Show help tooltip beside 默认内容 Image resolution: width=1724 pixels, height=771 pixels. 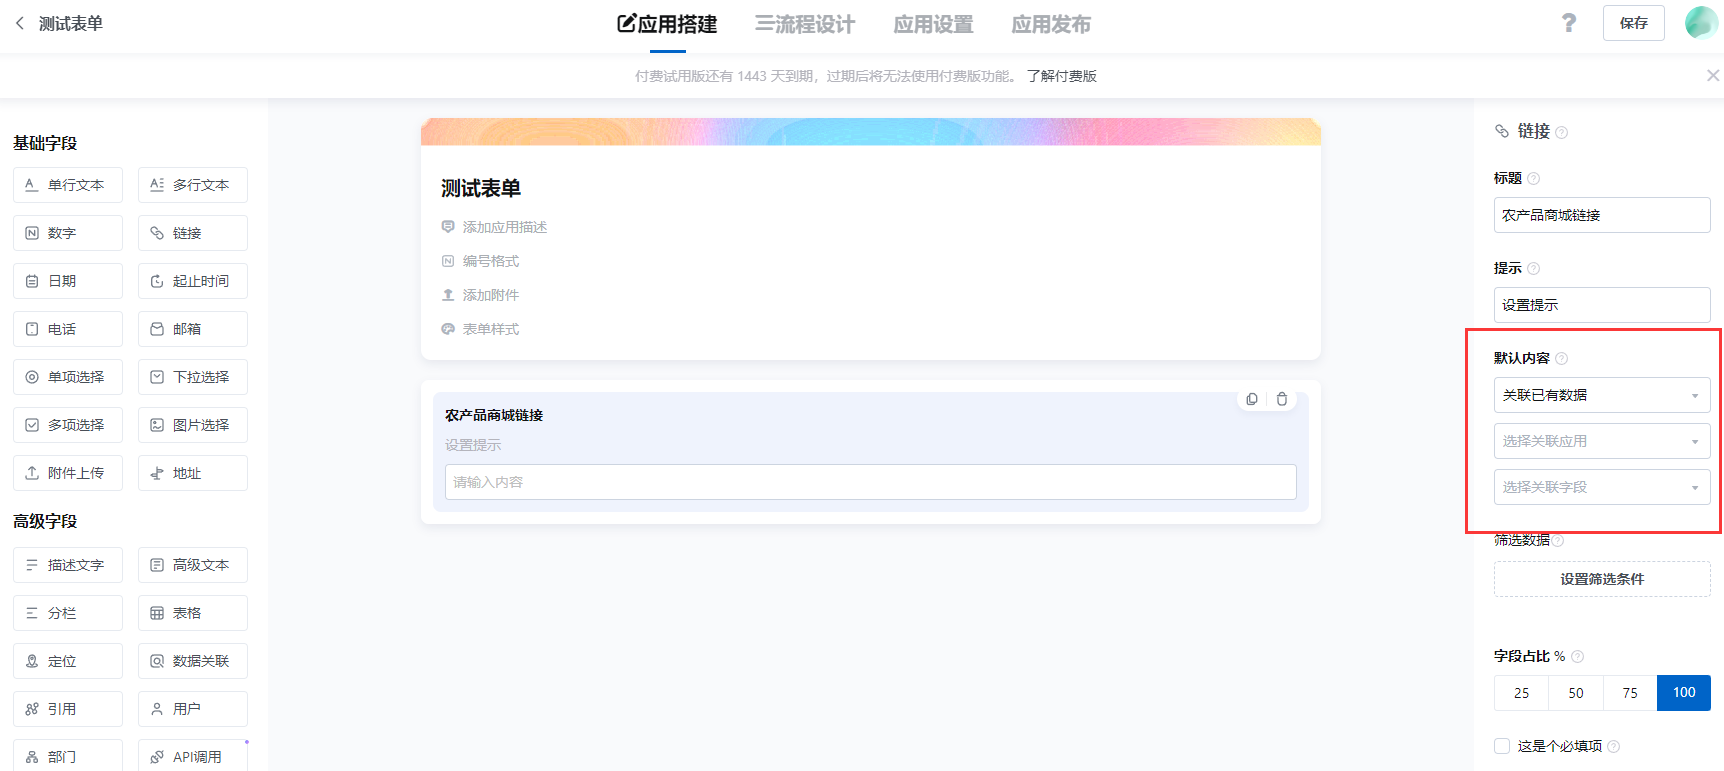point(1562,359)
